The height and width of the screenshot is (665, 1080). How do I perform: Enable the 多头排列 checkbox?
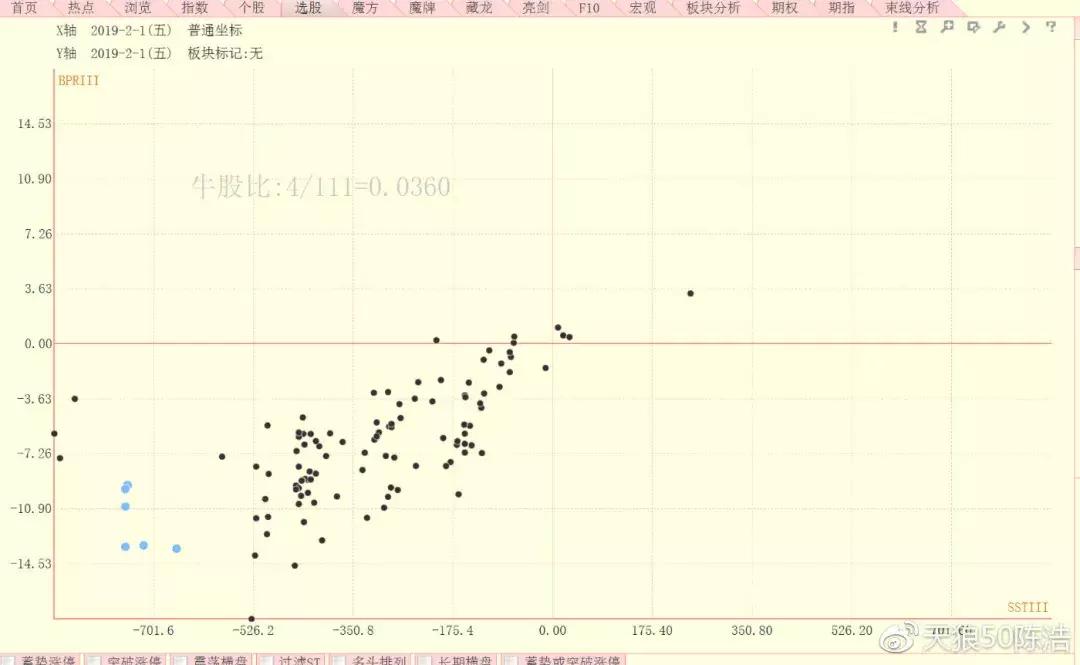[341, 661]
